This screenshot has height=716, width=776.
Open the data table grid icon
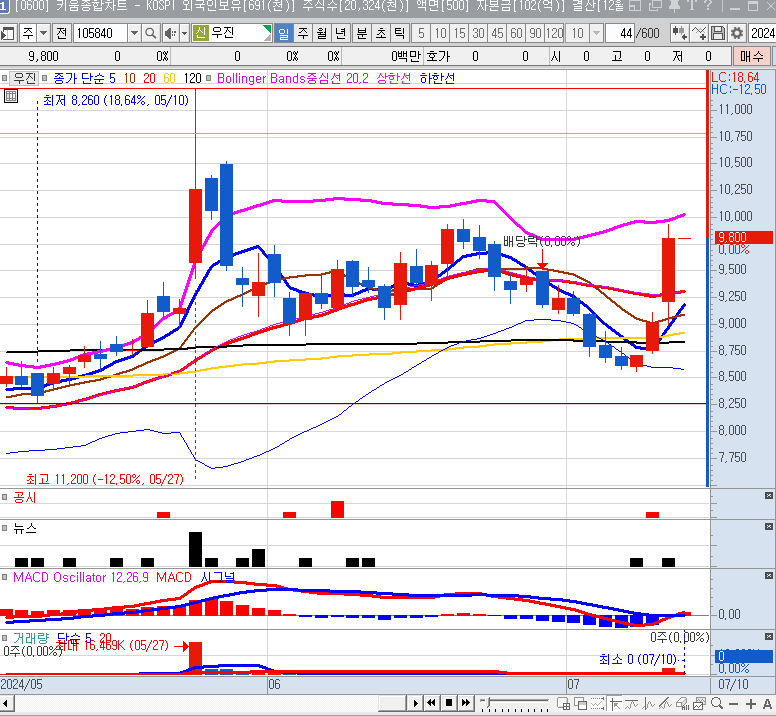(x=11, y=97)
